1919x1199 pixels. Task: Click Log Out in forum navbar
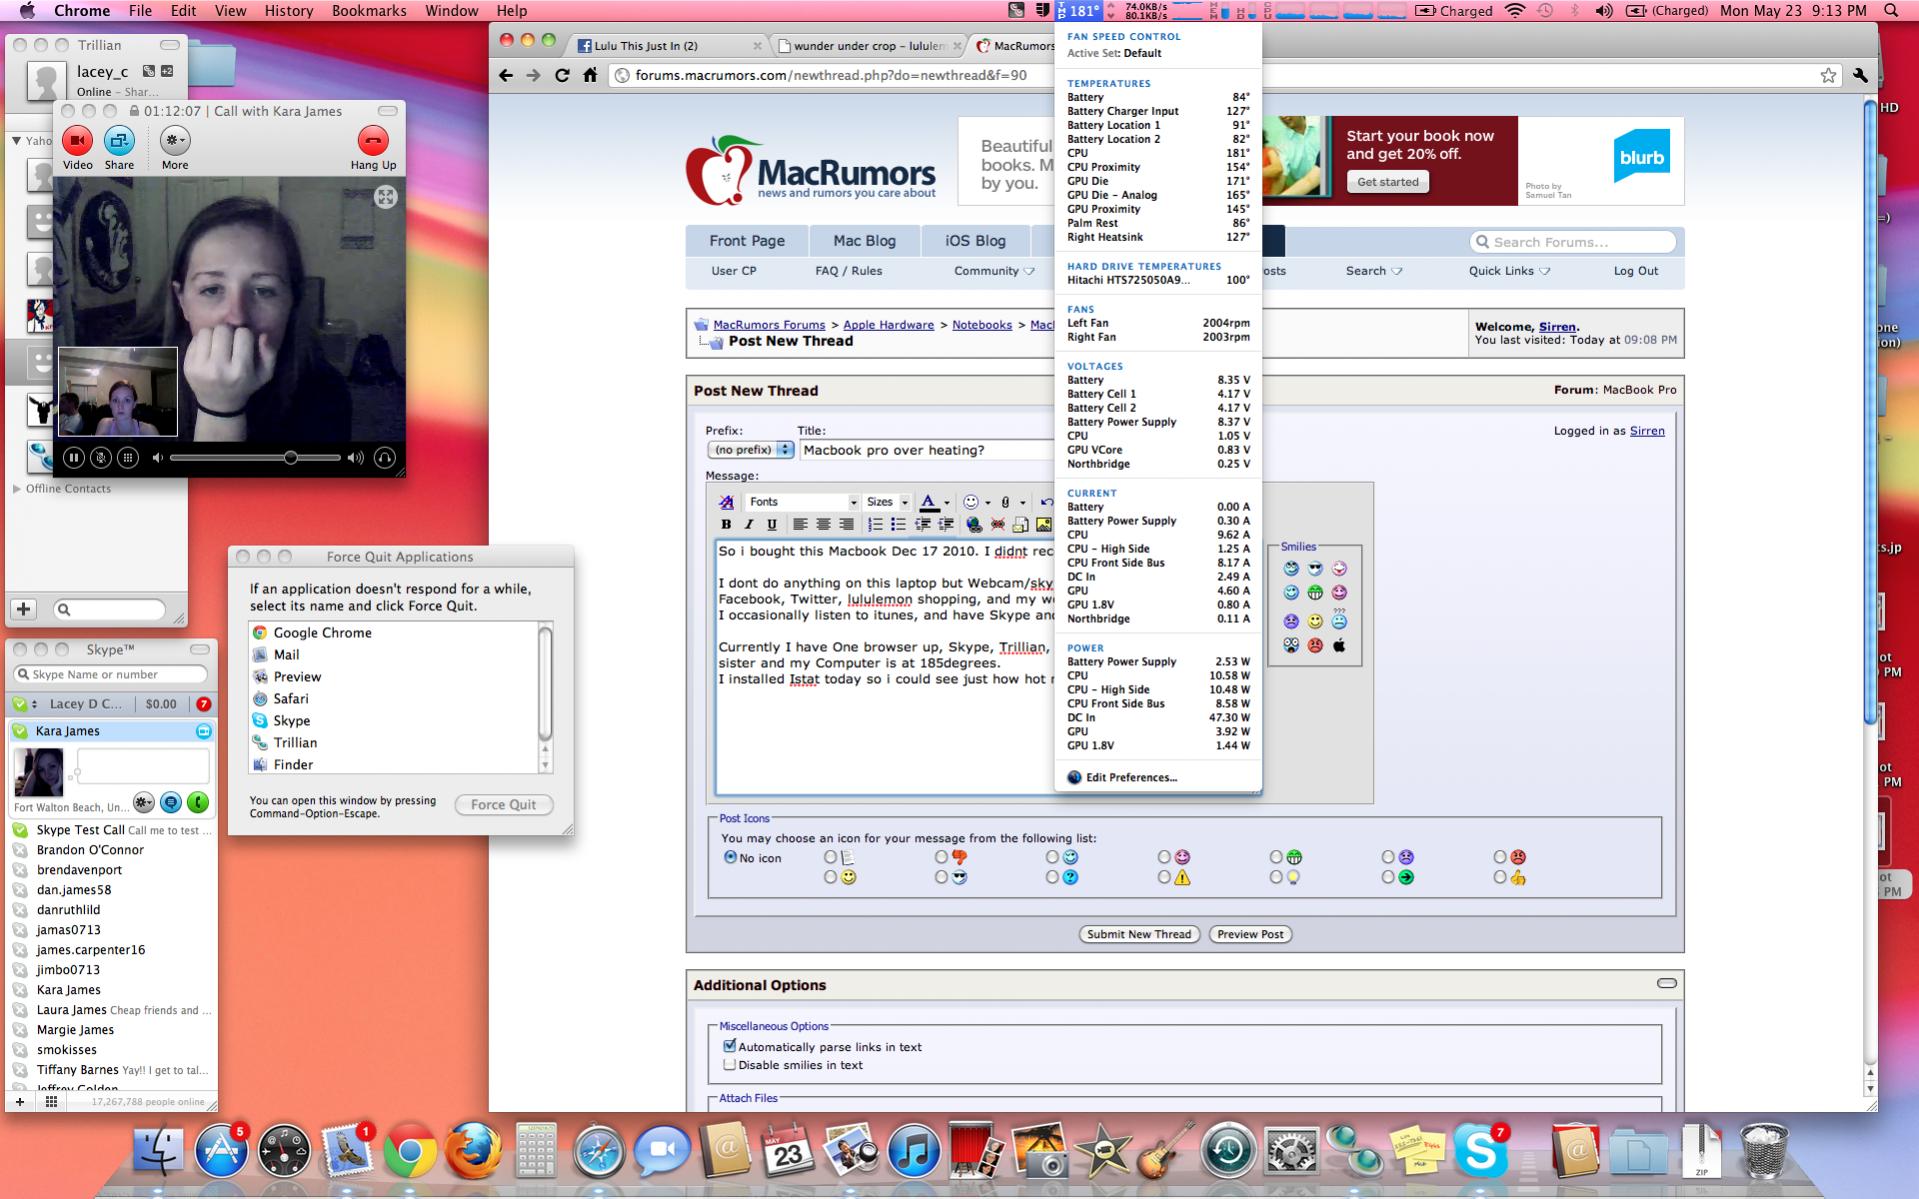click(1635, 271)
